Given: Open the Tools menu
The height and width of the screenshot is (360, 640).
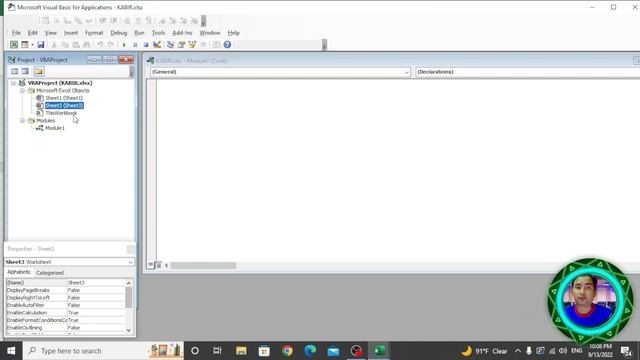Looking at the screenshot, I should point(158,33).
